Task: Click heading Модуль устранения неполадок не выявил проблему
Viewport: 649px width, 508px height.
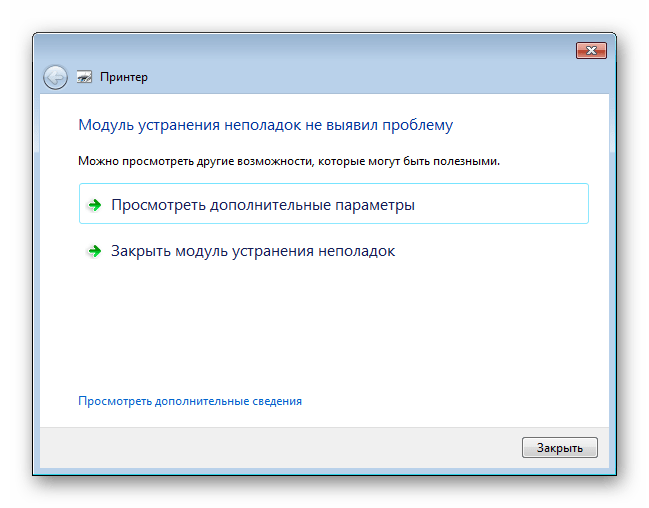Action: 266,125
